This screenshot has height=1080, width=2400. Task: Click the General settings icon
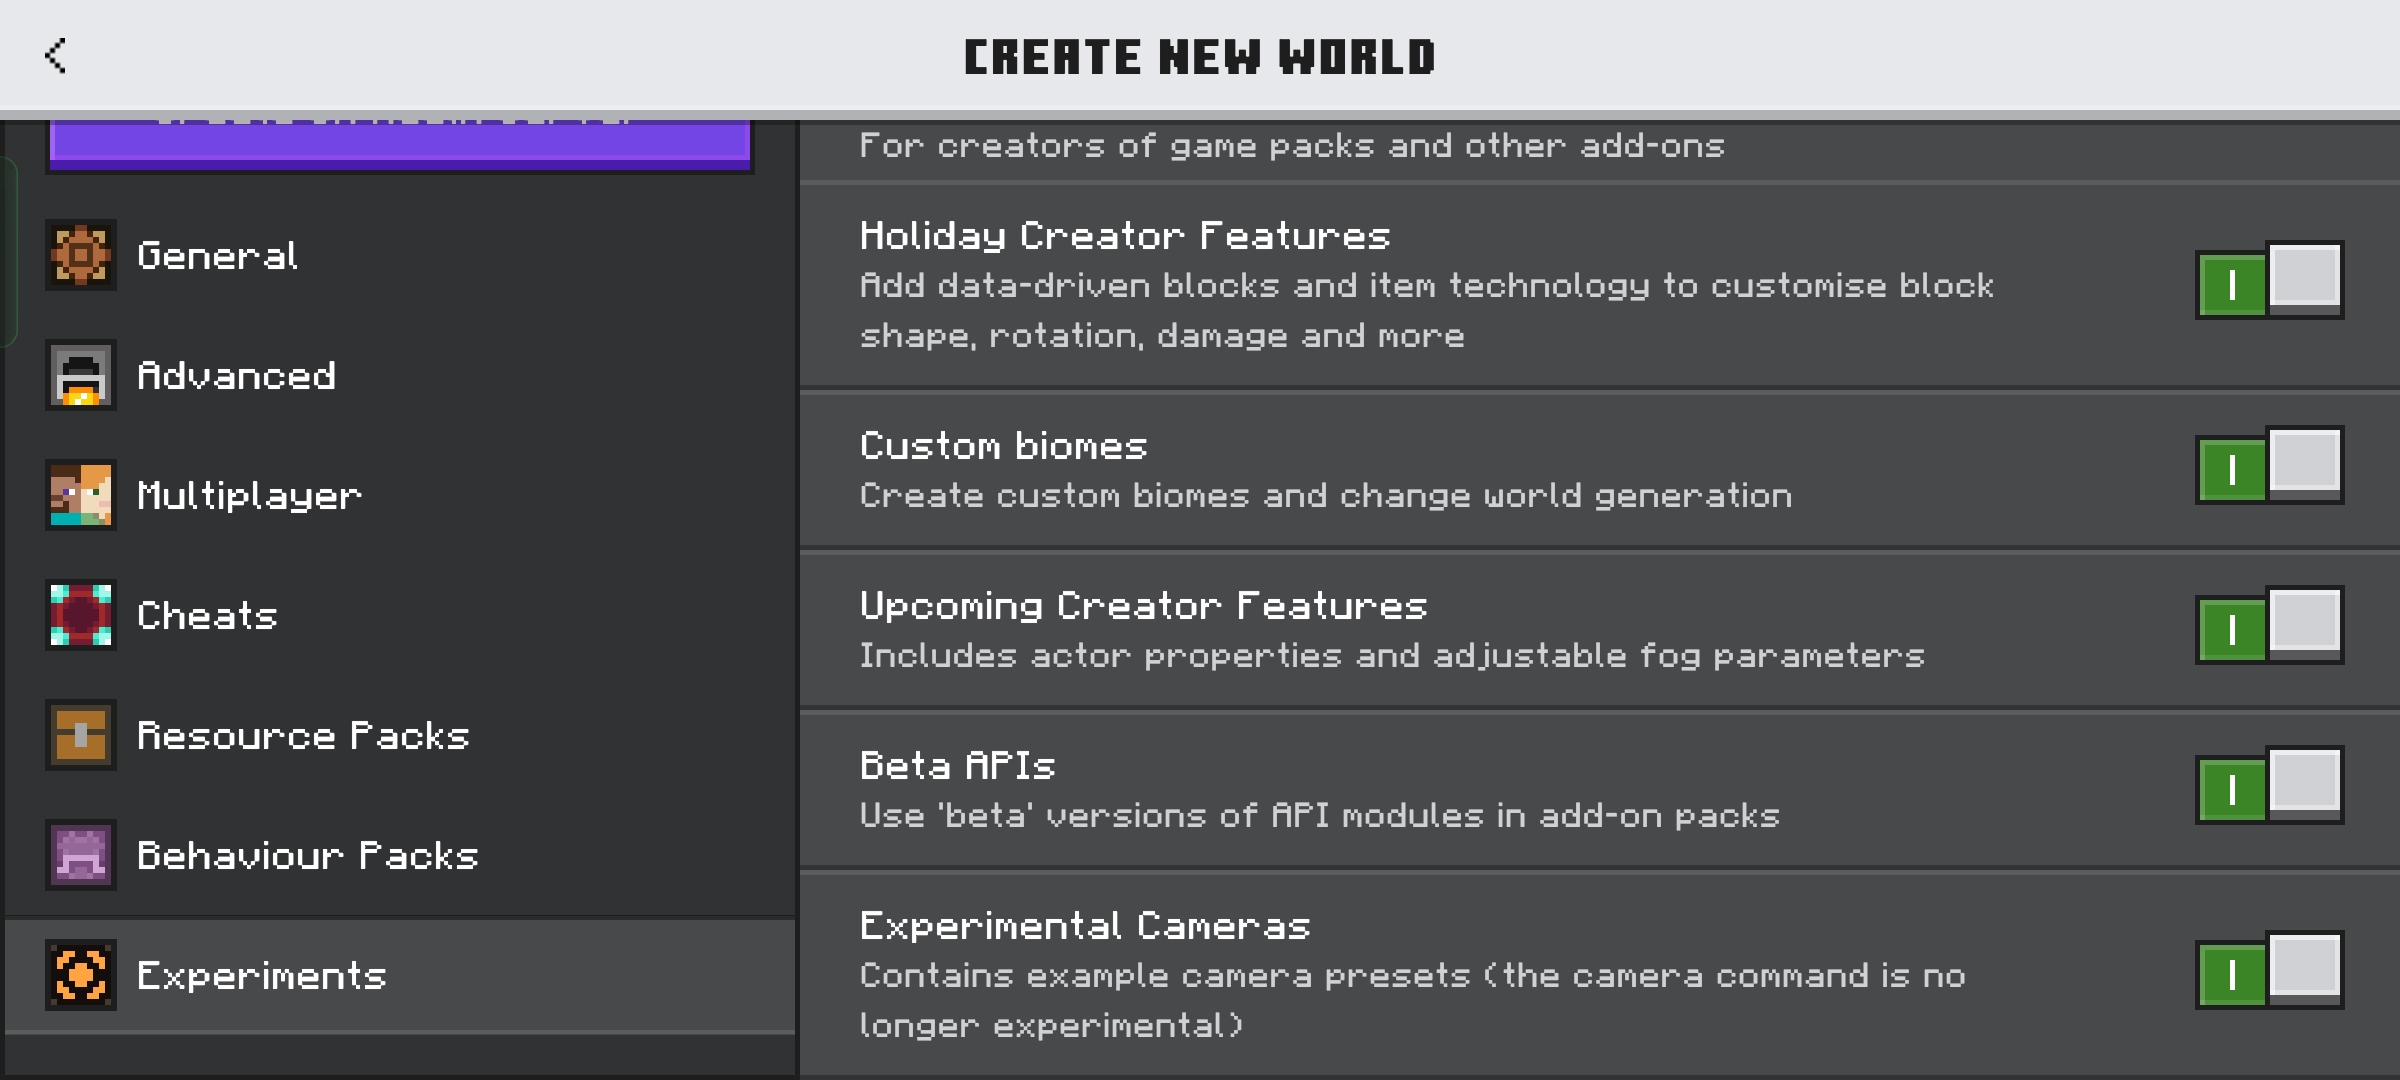pos(80,255)
